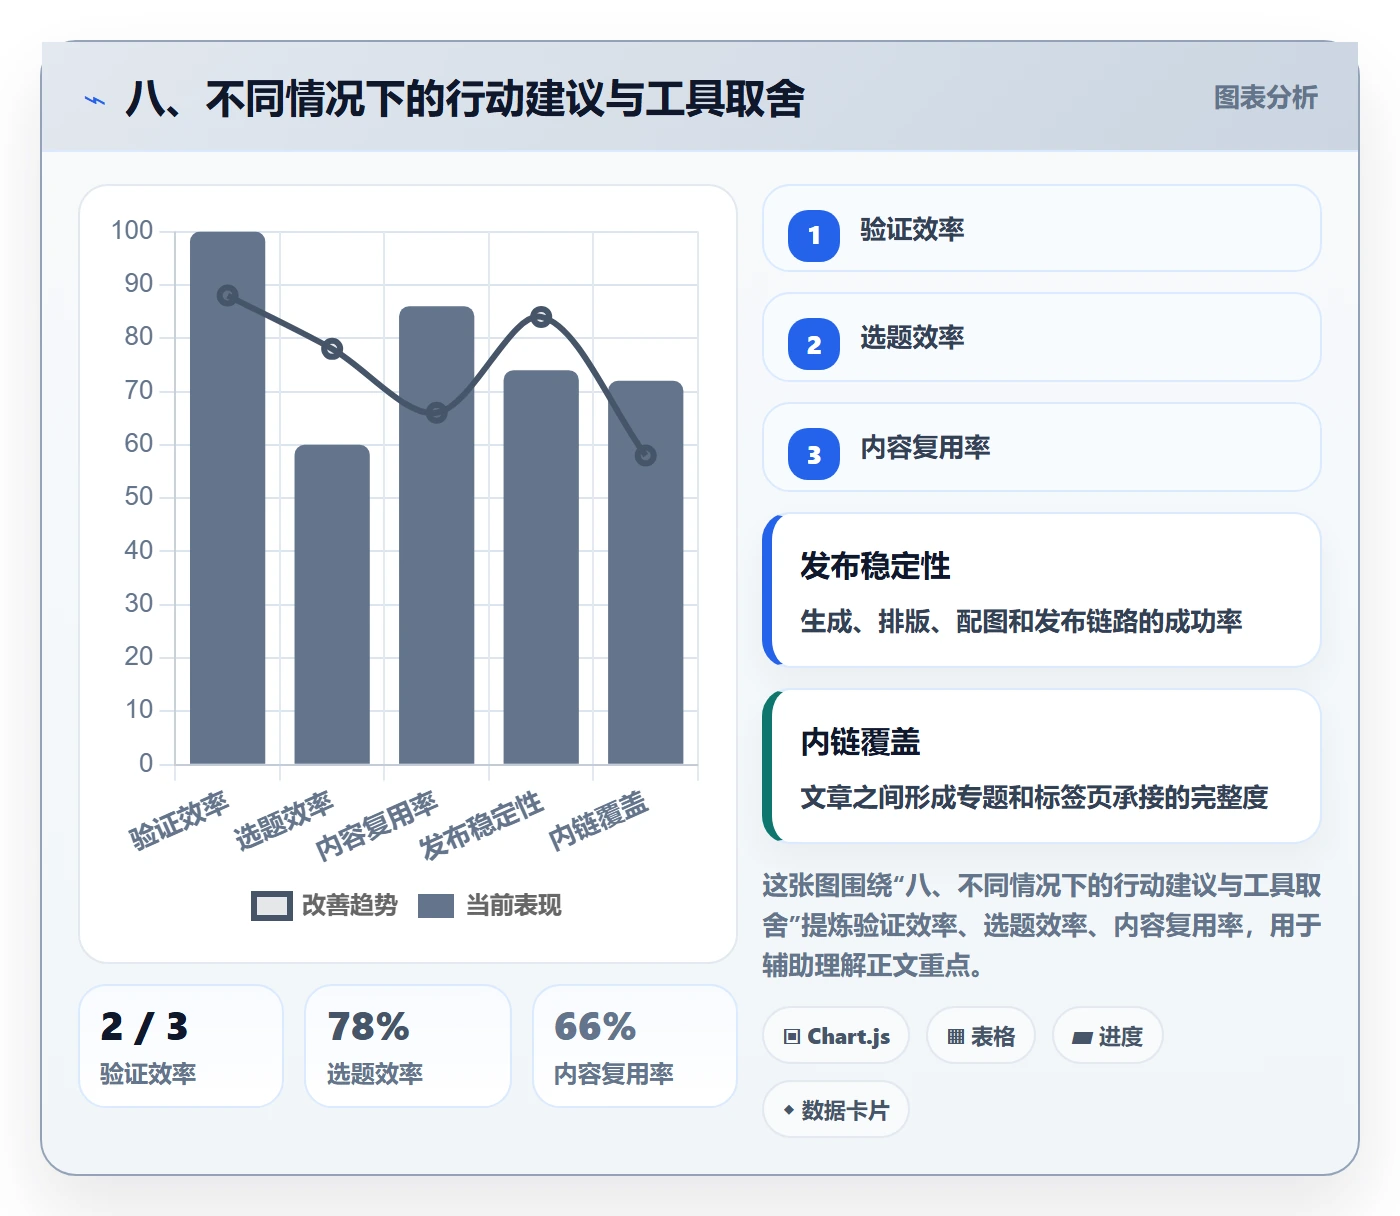Screen dimensions: 1400x1216
Task: Click the heading 八、不同情况下的行动建议与工具取舍
Action: click(465, 99)
